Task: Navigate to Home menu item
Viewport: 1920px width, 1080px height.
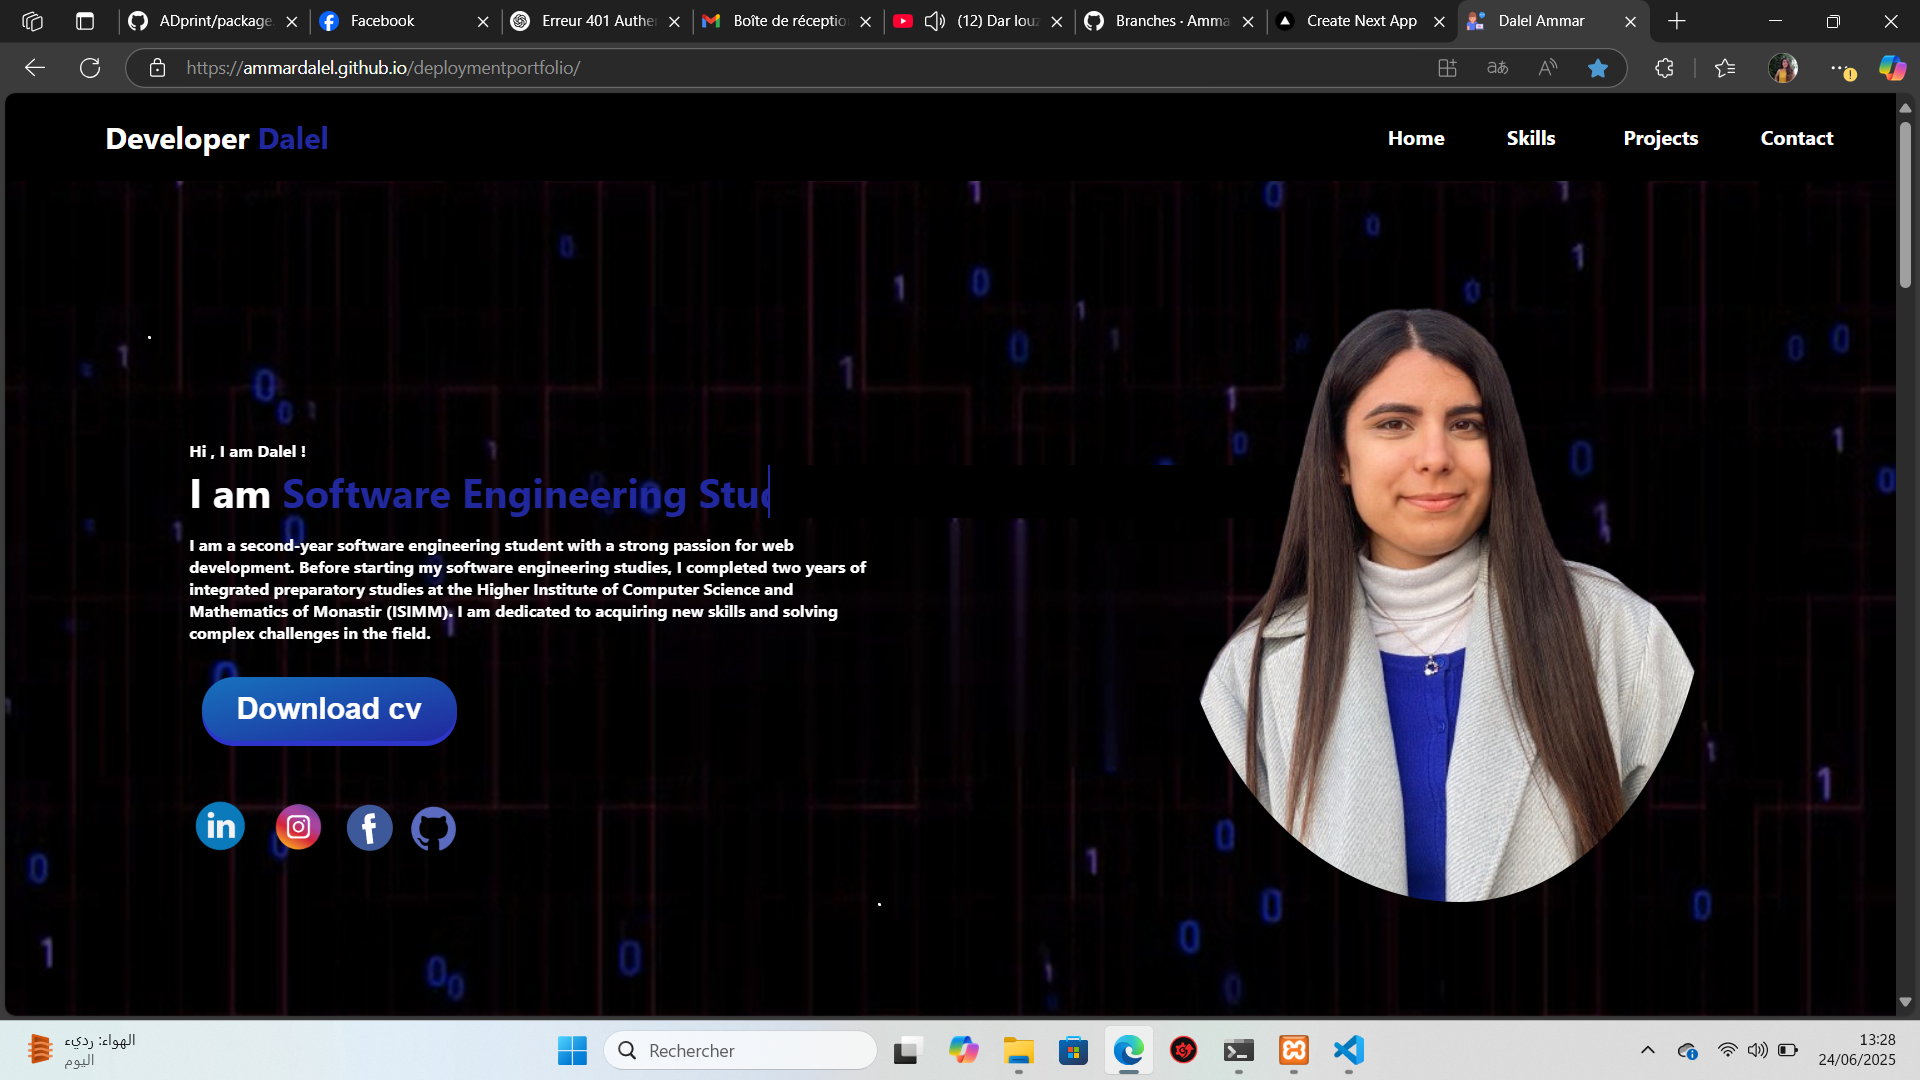Action: pyautogui.click(x=1415, y=138)
